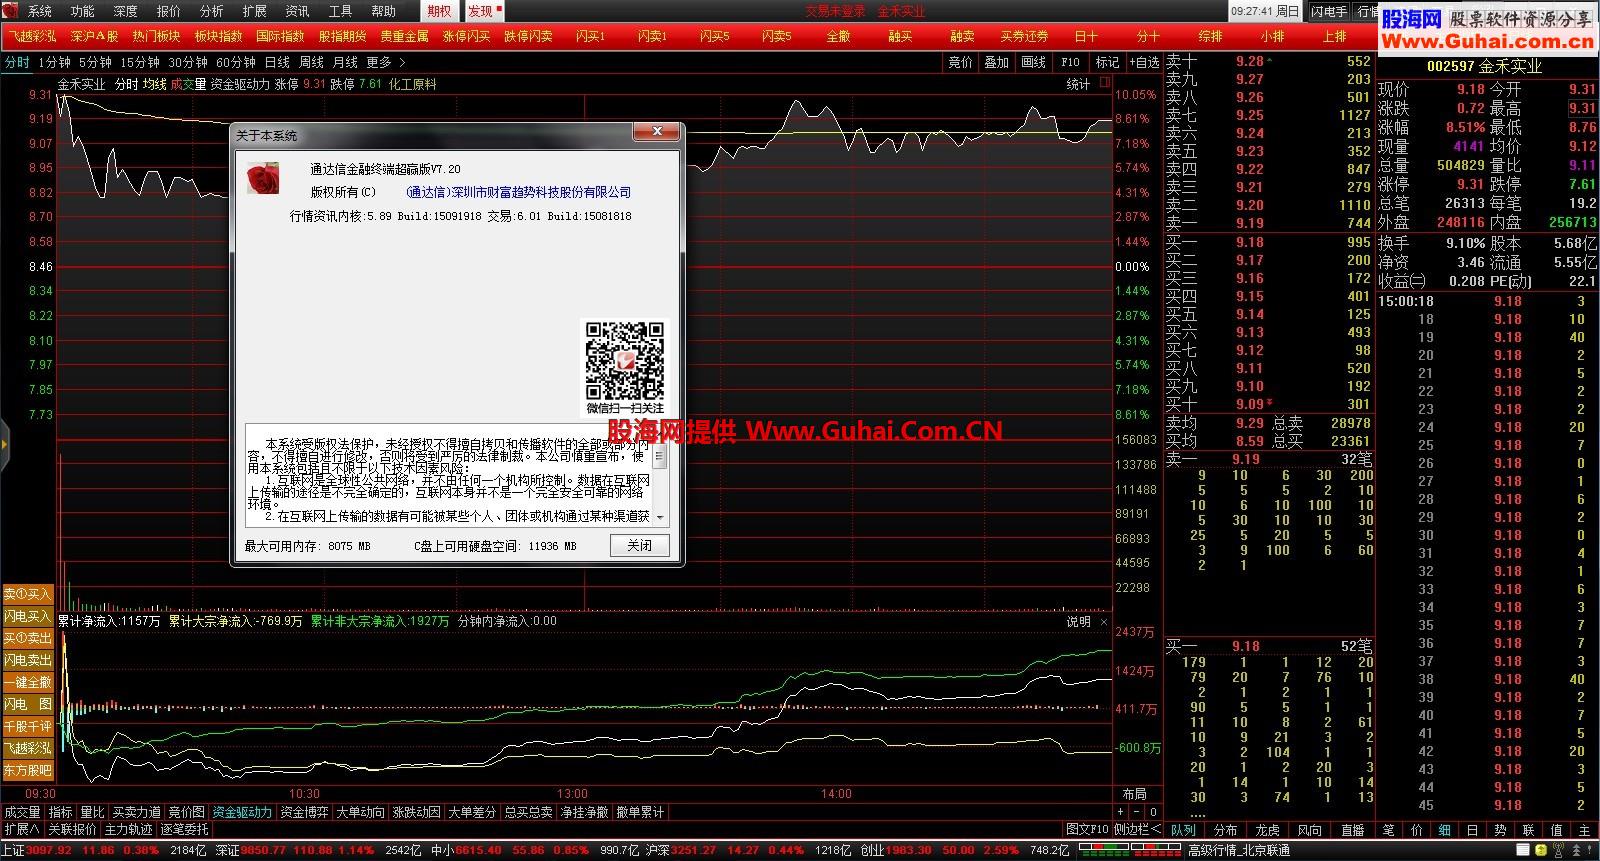Switch to the 资金博弈 indicator tab
The width and height of the screenshot is (1600, 861).
pyautogui.click(x=304, y=812)
